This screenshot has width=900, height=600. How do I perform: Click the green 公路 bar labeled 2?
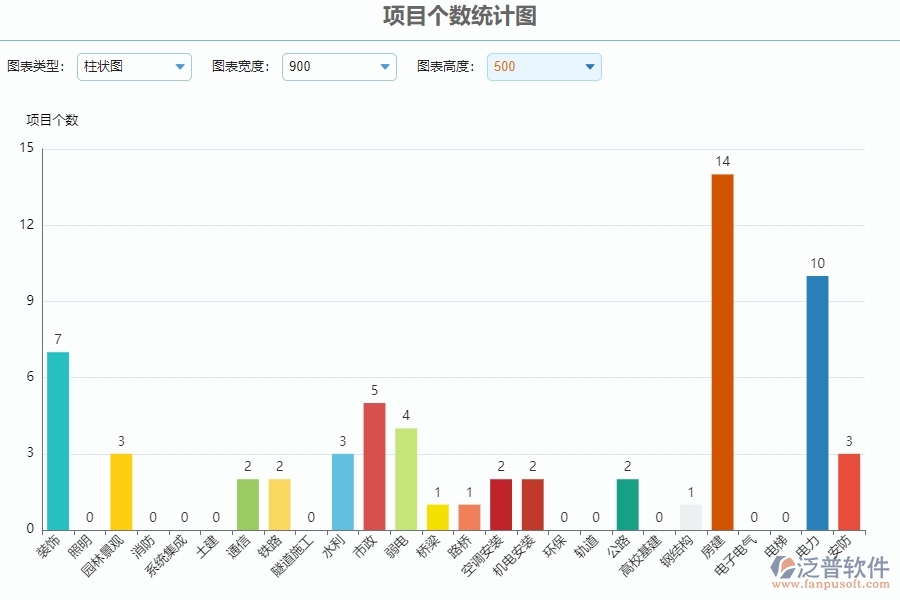(627, 505)
